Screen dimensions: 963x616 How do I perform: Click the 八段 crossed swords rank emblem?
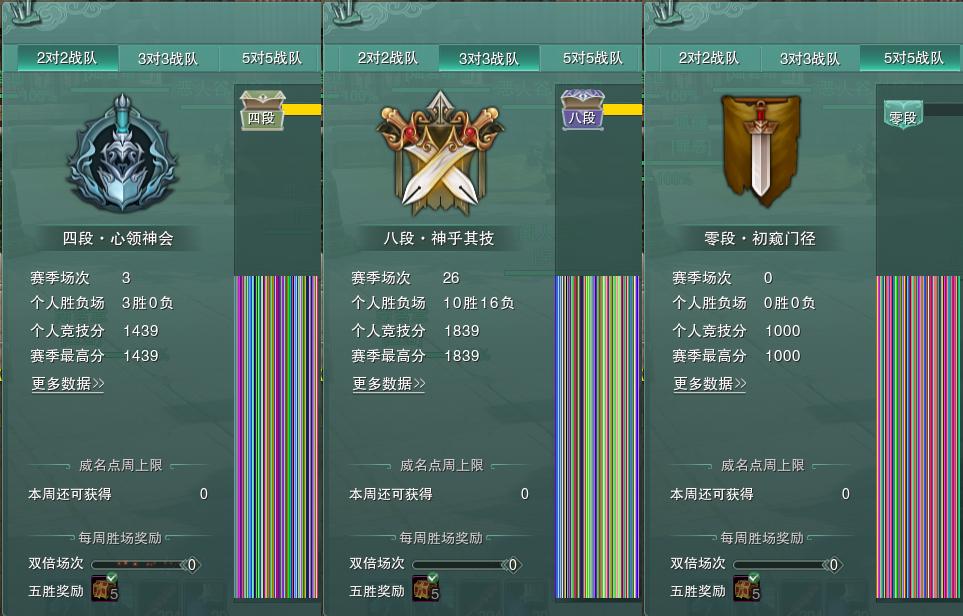click(440, 154)
